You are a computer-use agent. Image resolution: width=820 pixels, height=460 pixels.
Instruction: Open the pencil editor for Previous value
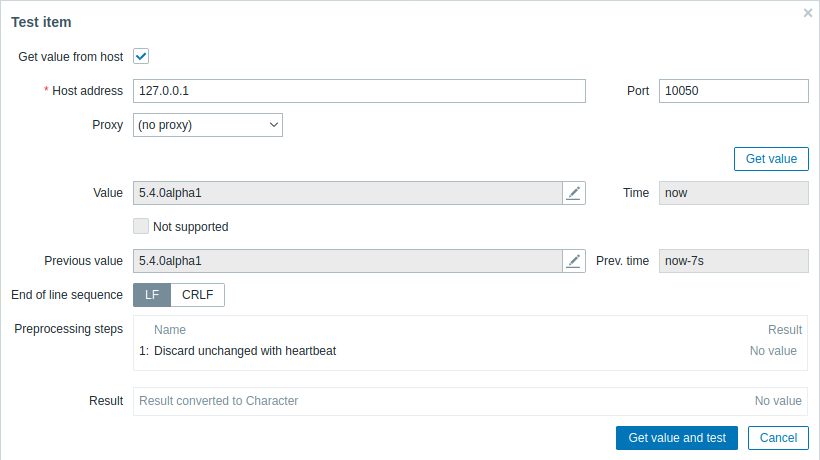(573, 261)
